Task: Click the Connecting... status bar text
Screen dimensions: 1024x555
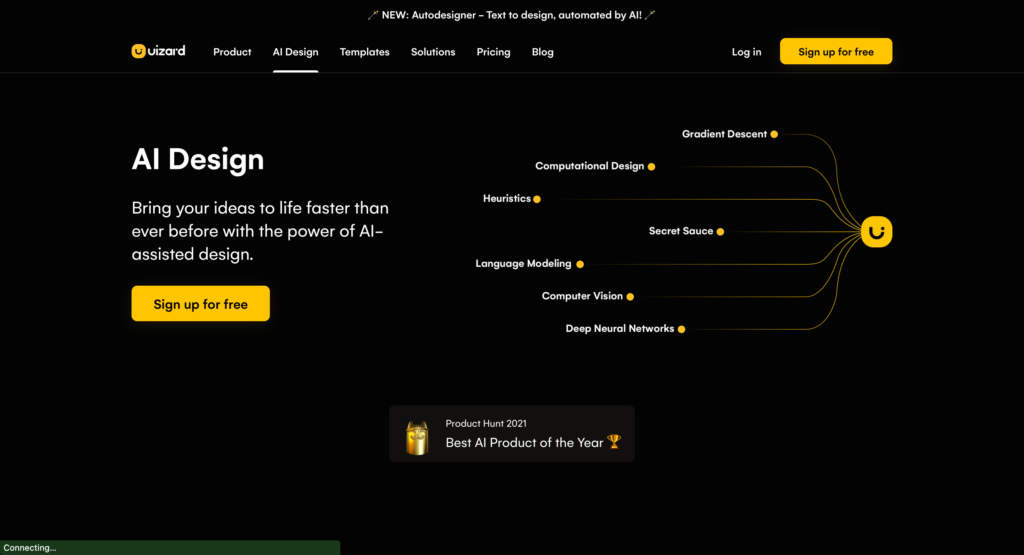Action: coord(30,548)
